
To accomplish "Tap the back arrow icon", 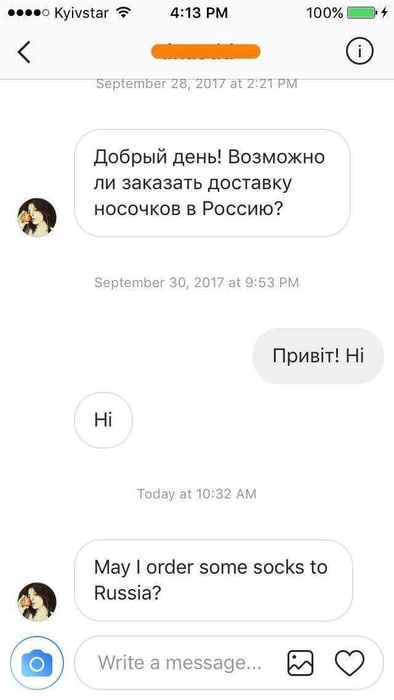I will [24, 52].
